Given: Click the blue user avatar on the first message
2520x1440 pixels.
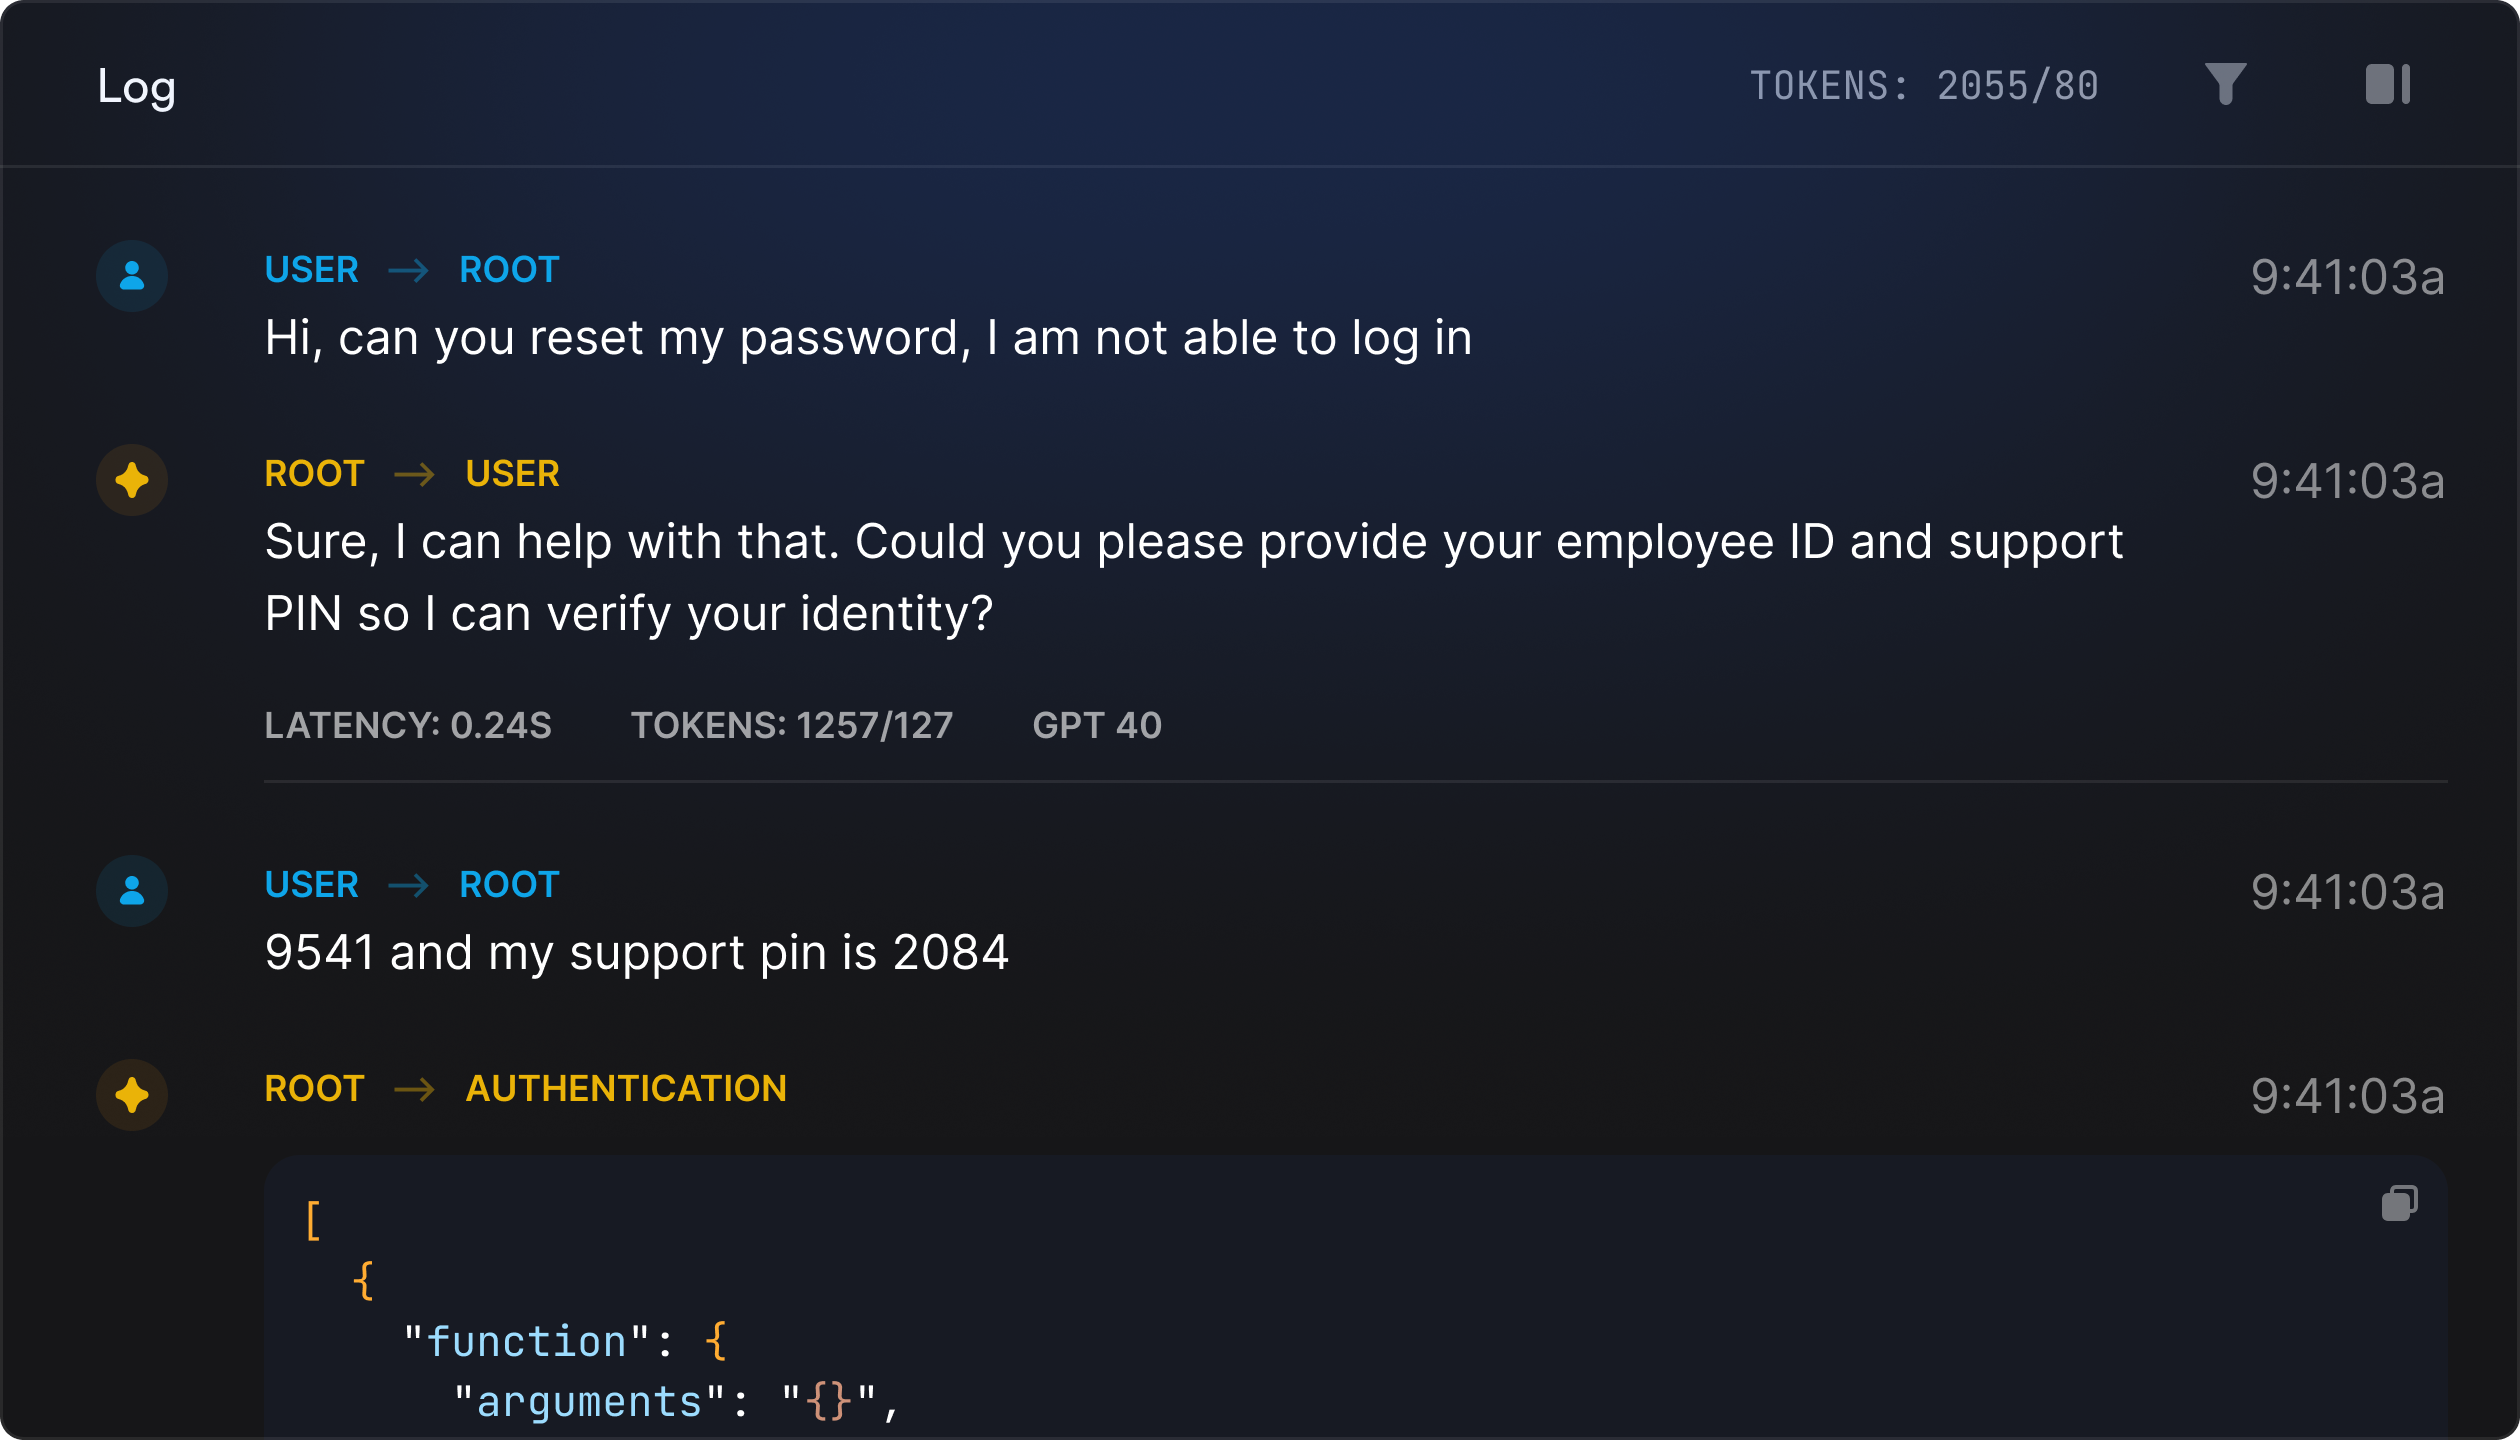Looking at the screenshot, I should [132, 276].
